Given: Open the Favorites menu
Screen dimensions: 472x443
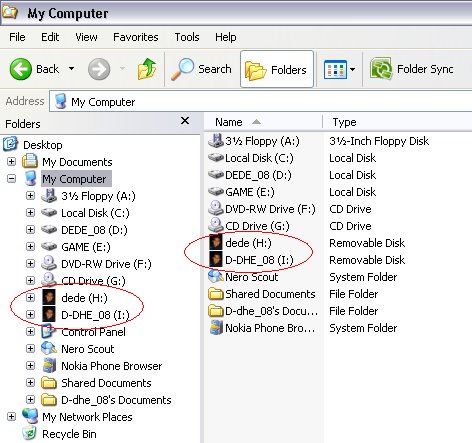Looking at the screenshot, I should (x=136, y=37).
